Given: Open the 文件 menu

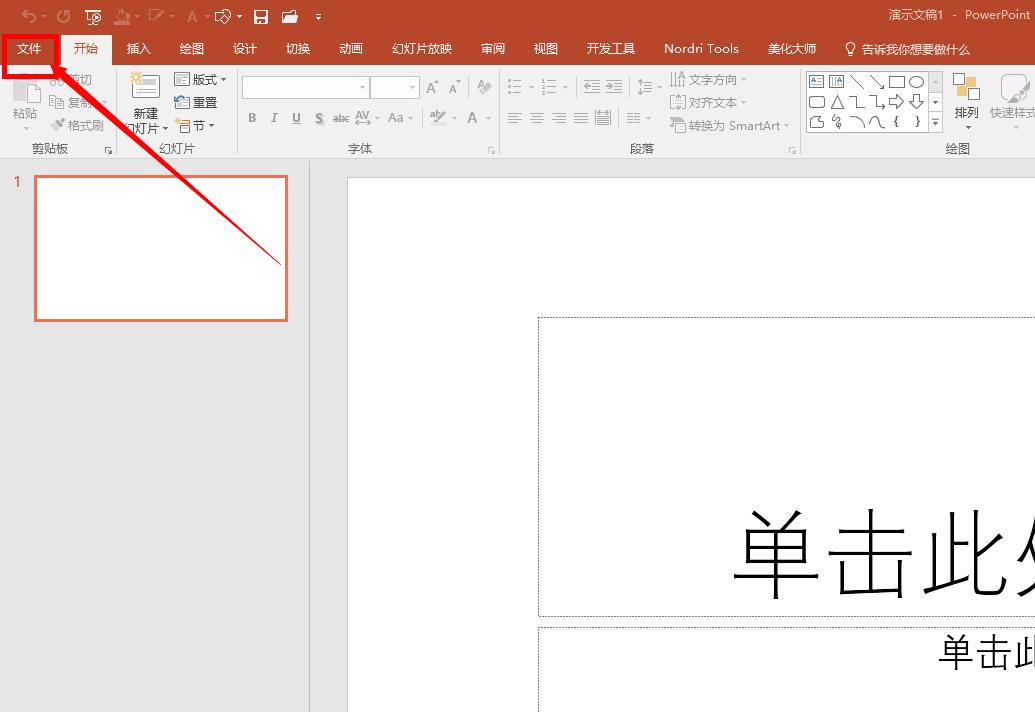Looking at the screenshot, I should click(x=28, y=48).
